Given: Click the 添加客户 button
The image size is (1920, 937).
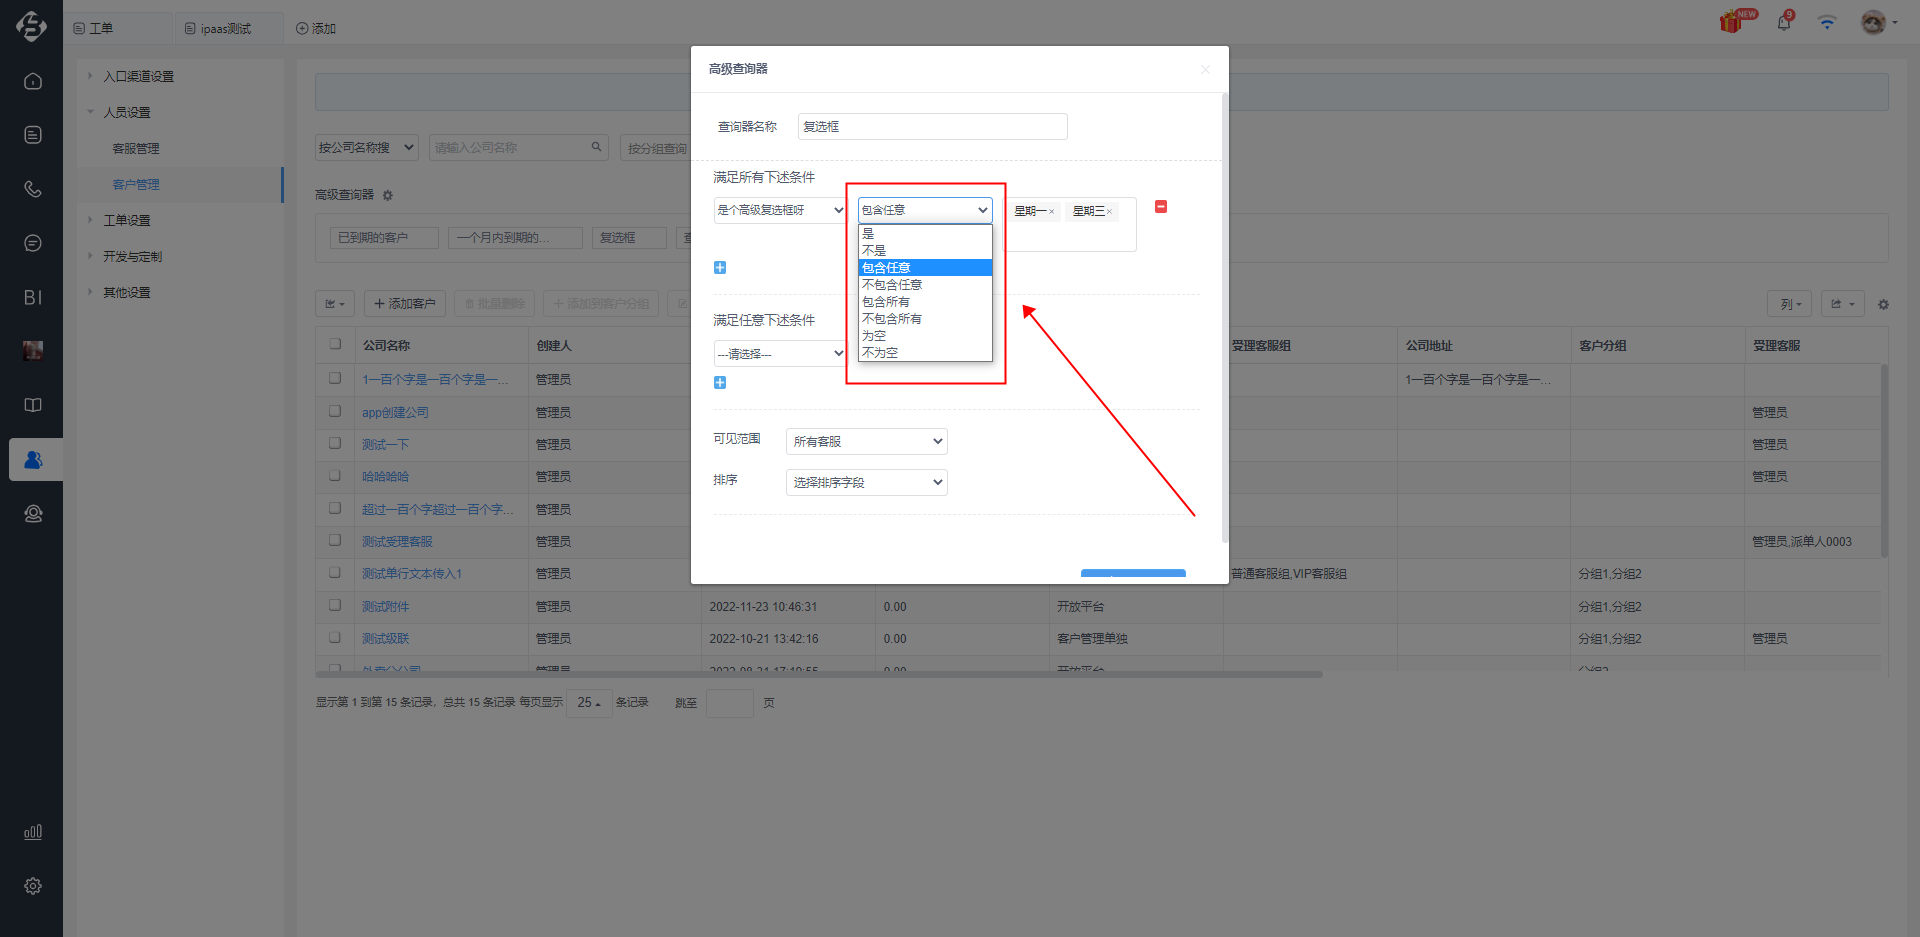Looking at the screenshot, I should click(405, 304).
